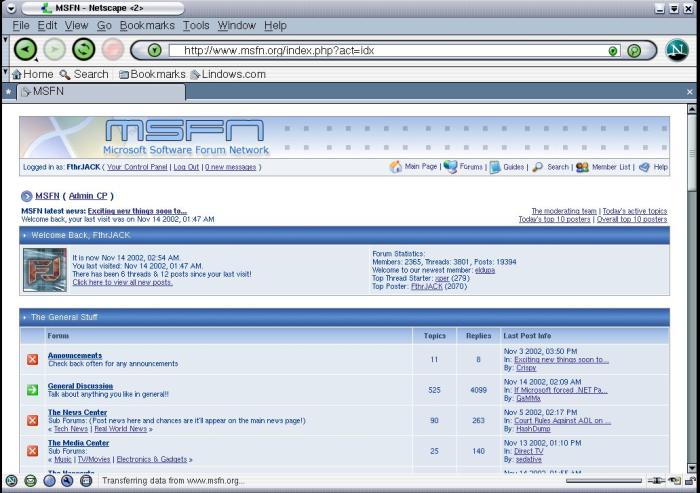Open the Electronics & Gadgets sub forum
The height and width of the screenshot is (493, 700).
click(152, 459)
